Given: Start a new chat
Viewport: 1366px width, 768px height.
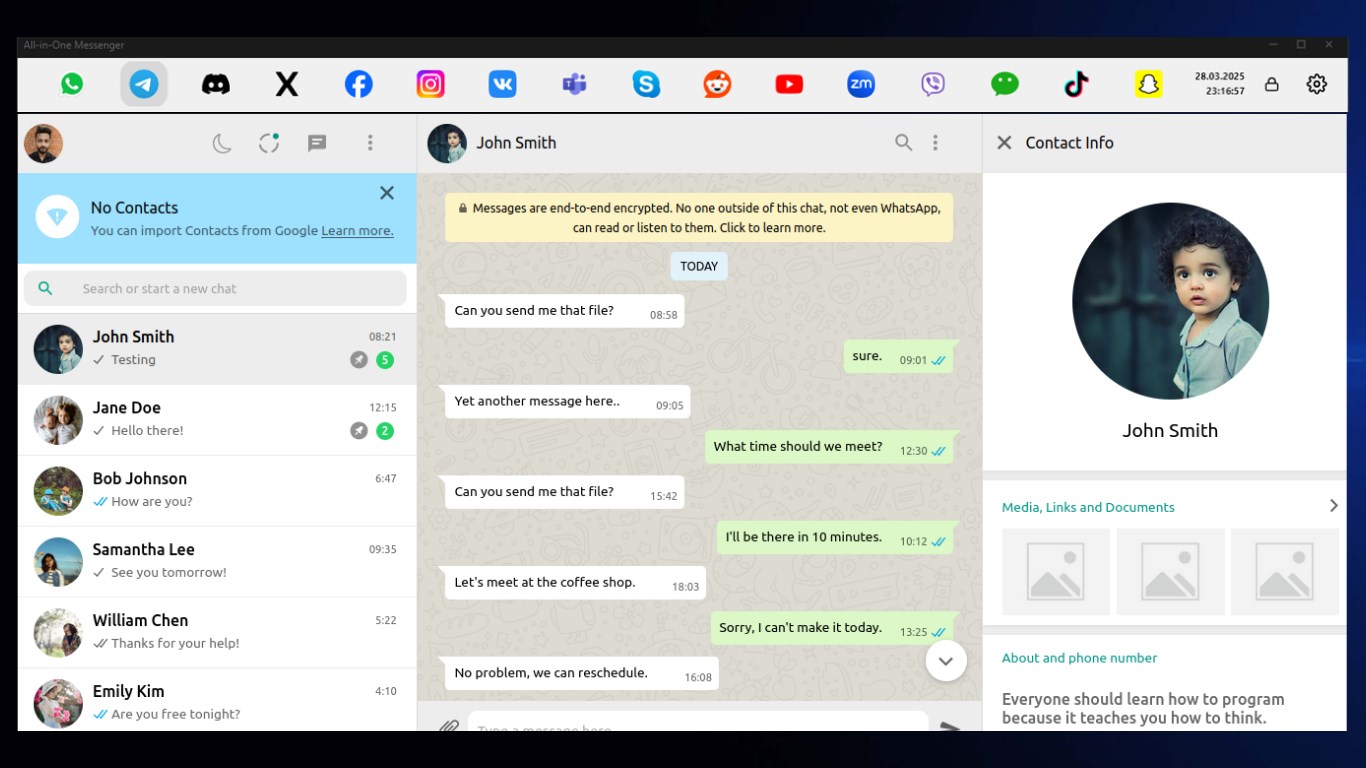Looking at the screenshot, I should [317, 143].
